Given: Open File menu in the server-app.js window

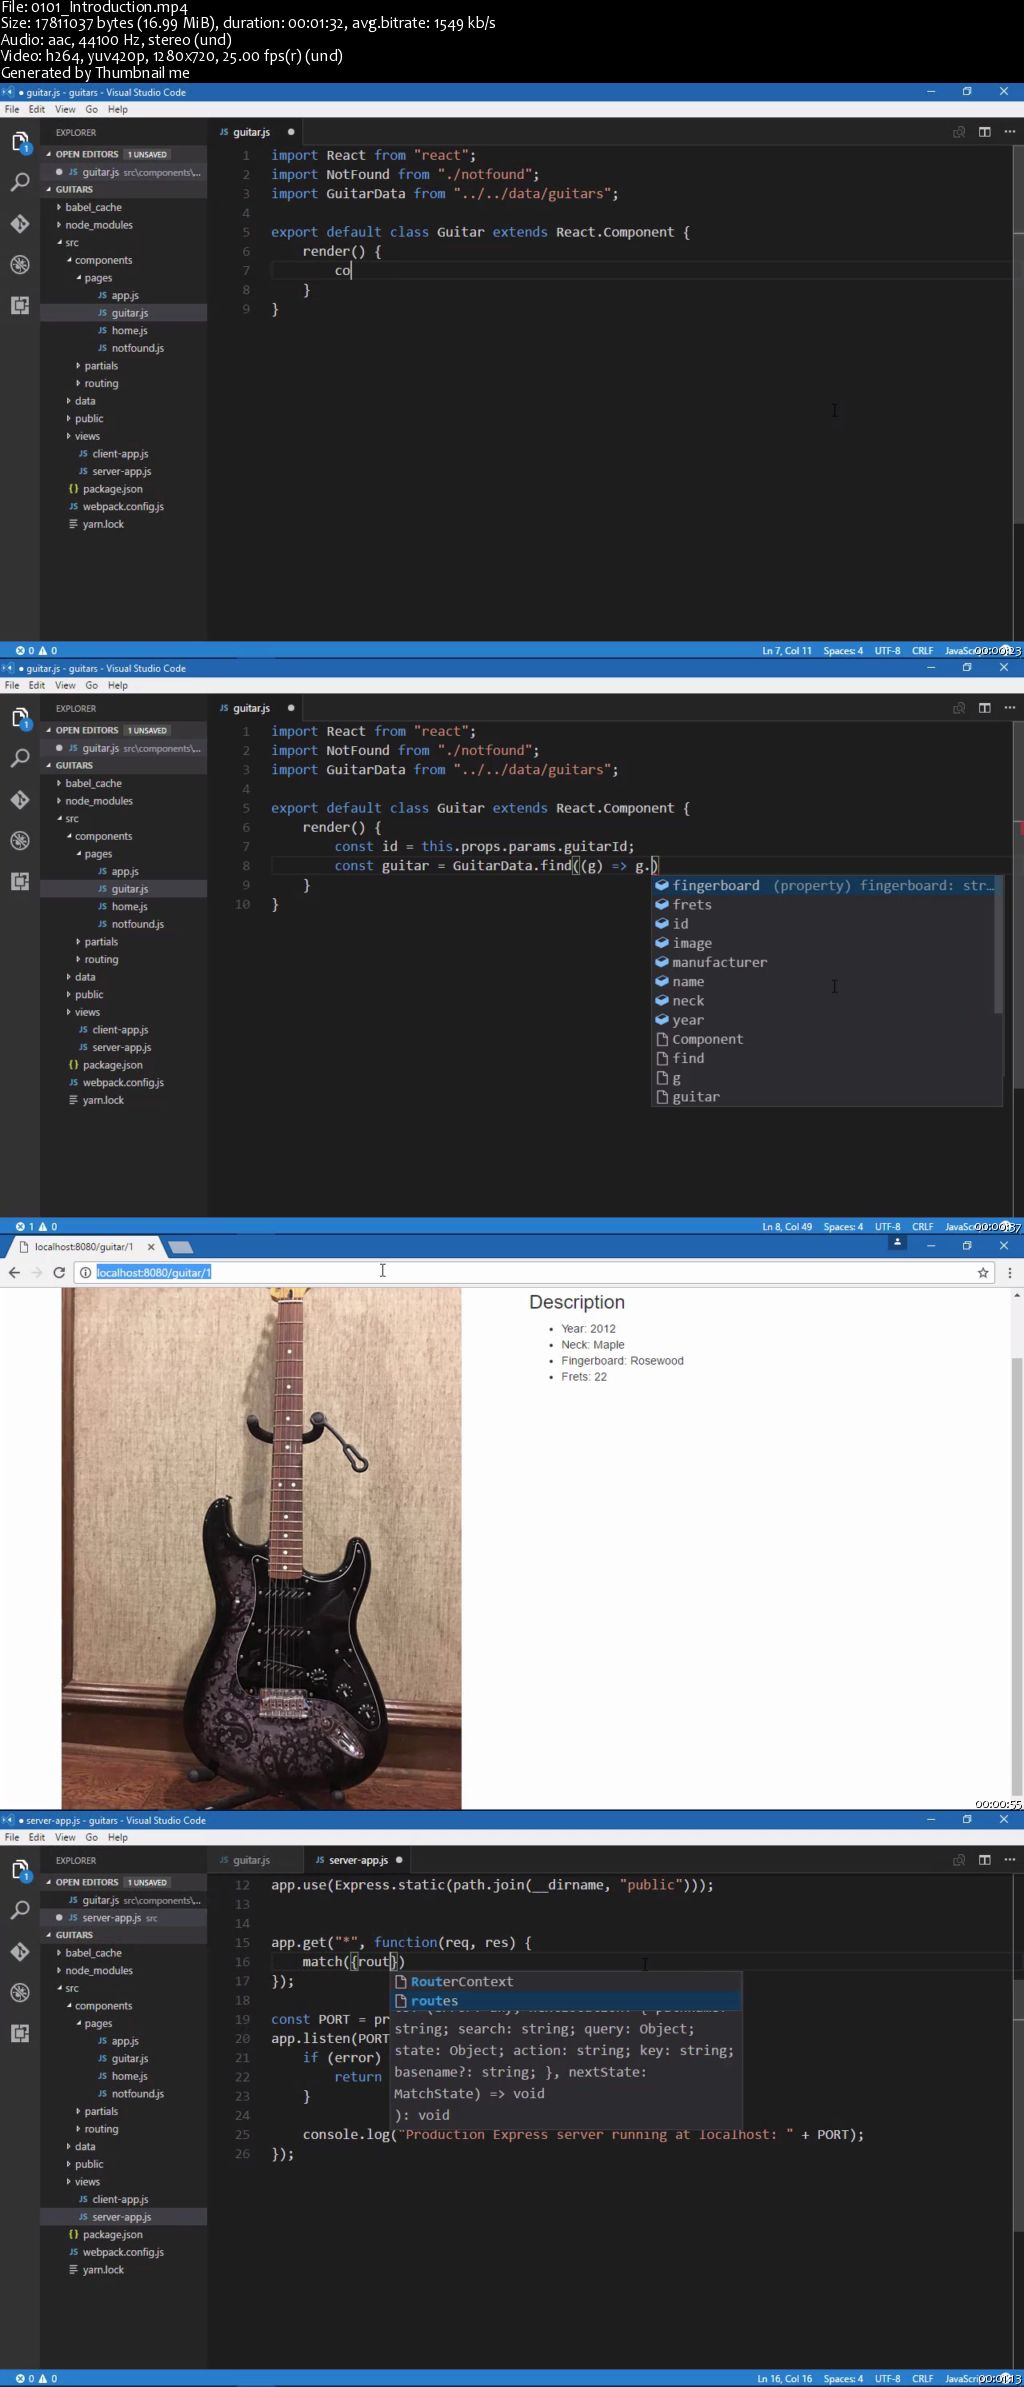Looking at the screenshot, I should click(x=12, y=1837).
